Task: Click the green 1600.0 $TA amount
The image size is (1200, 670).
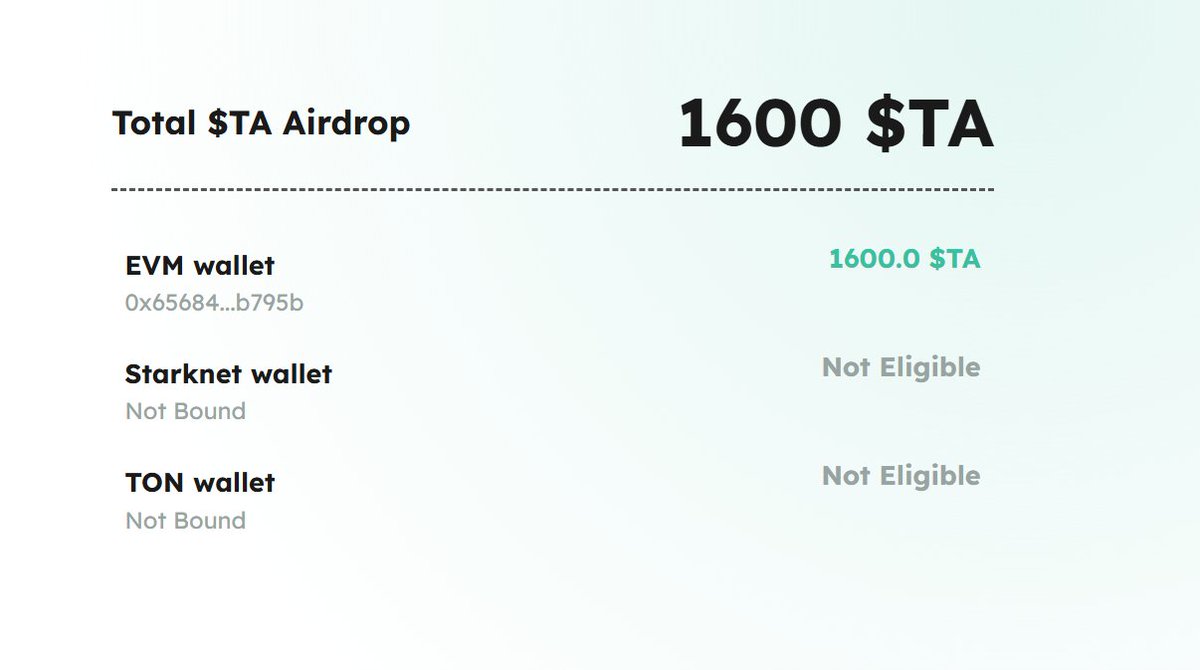Action: (905, 259)
